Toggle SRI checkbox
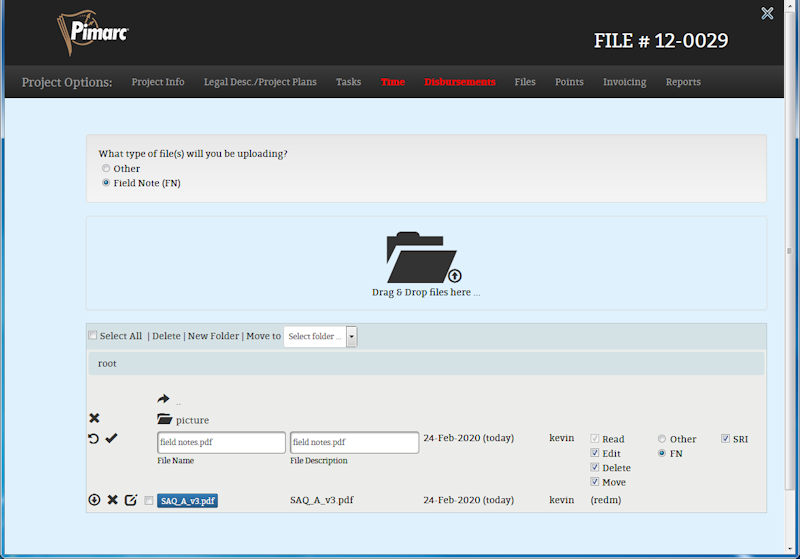This screenshot has height=559, width=800. [x=725, y=438]
